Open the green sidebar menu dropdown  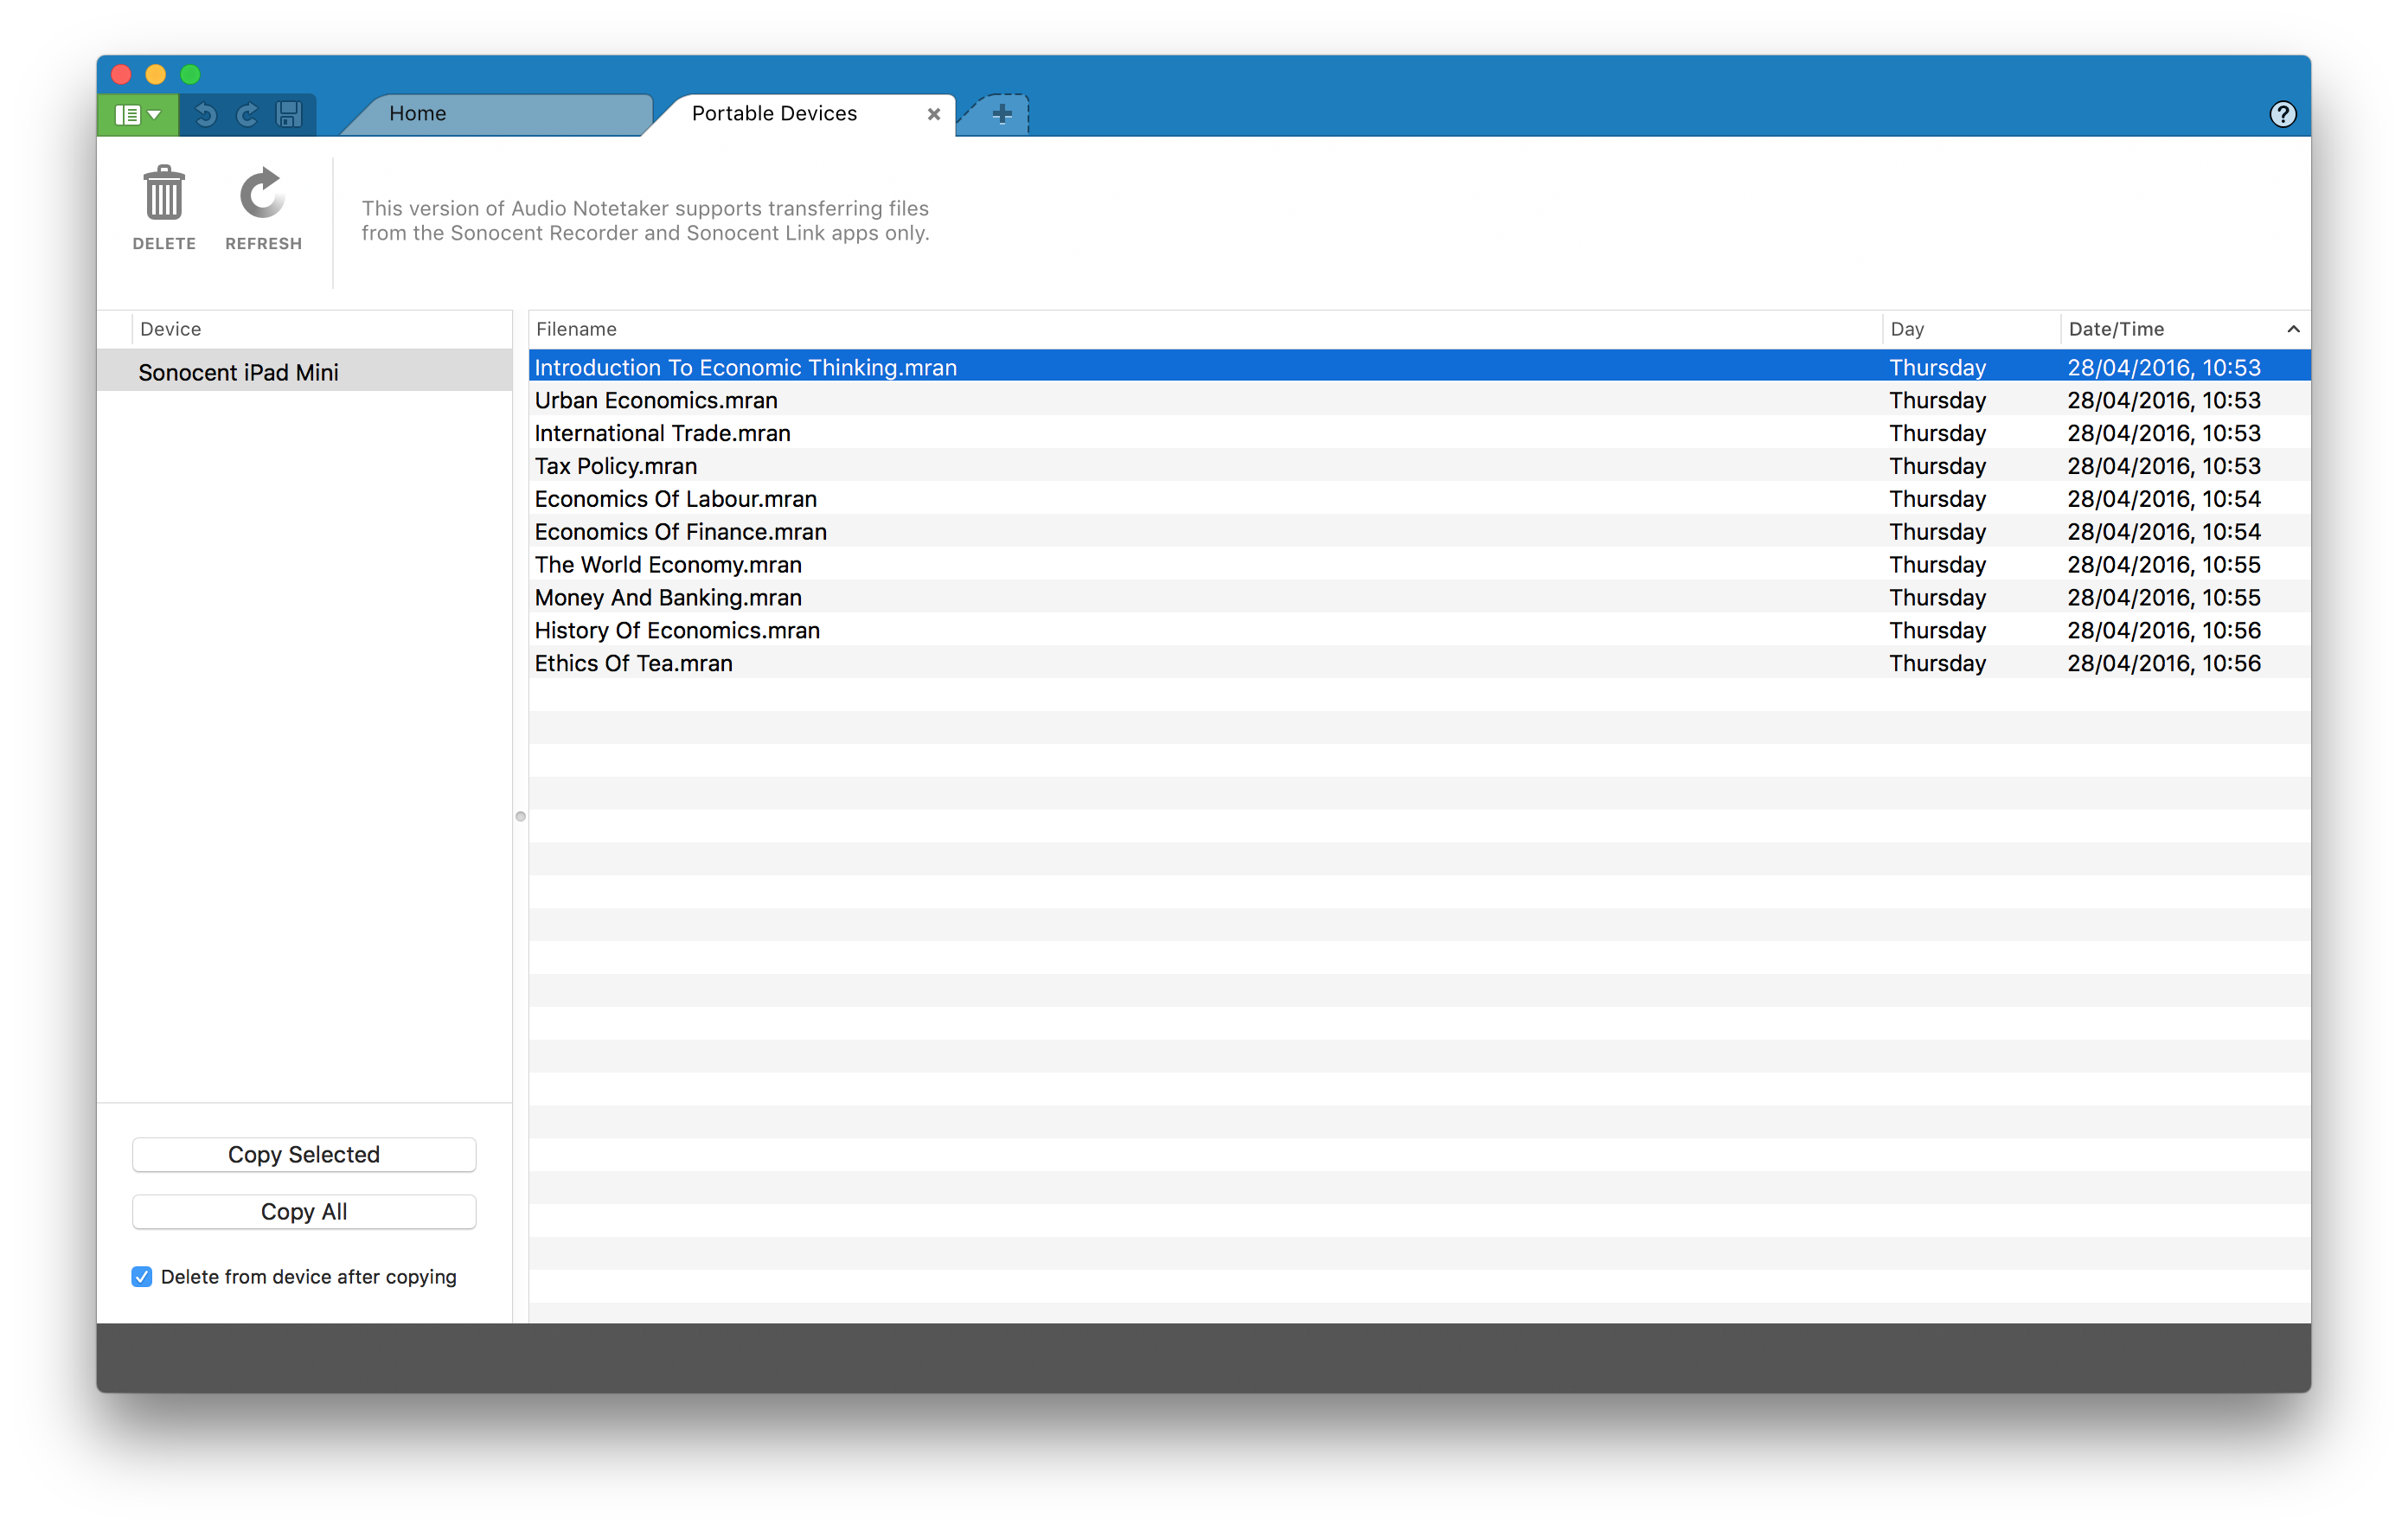[x=138, y=115]
